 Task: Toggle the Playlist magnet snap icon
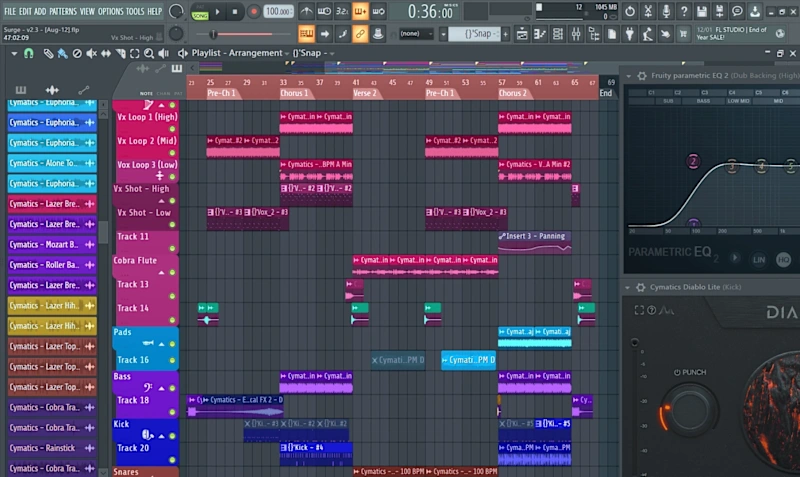[x=29, y=53]
